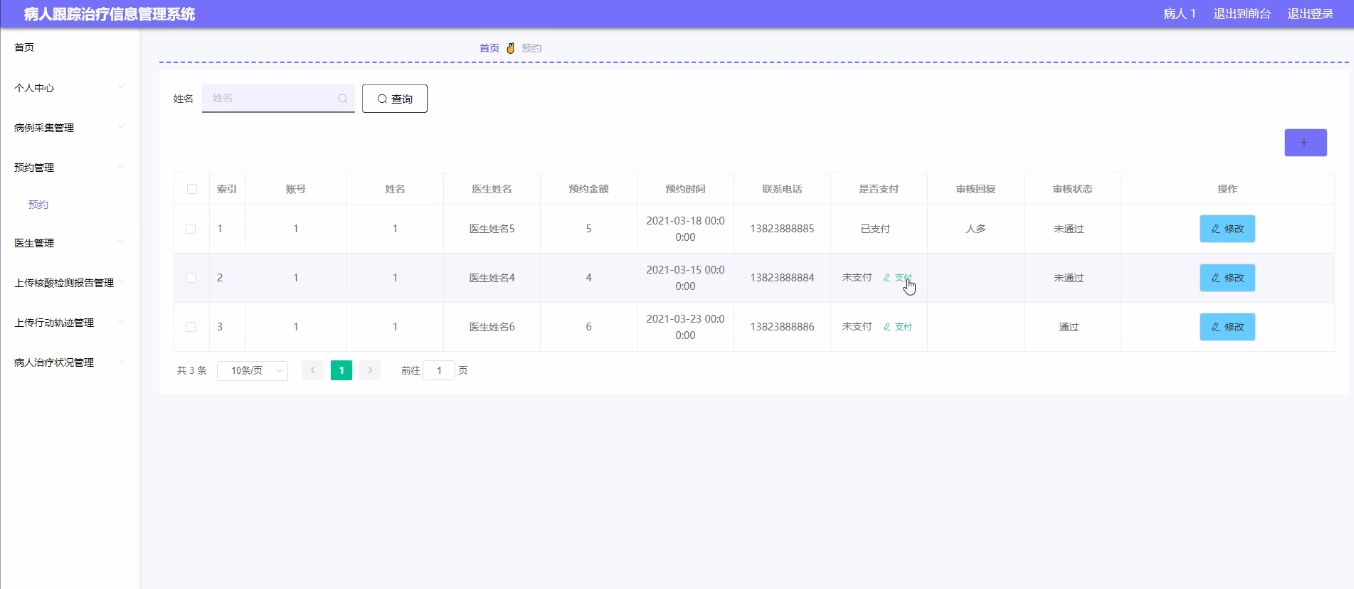
Task: Expand 病人治疗状况管理 menu
Action: [70, 363]
